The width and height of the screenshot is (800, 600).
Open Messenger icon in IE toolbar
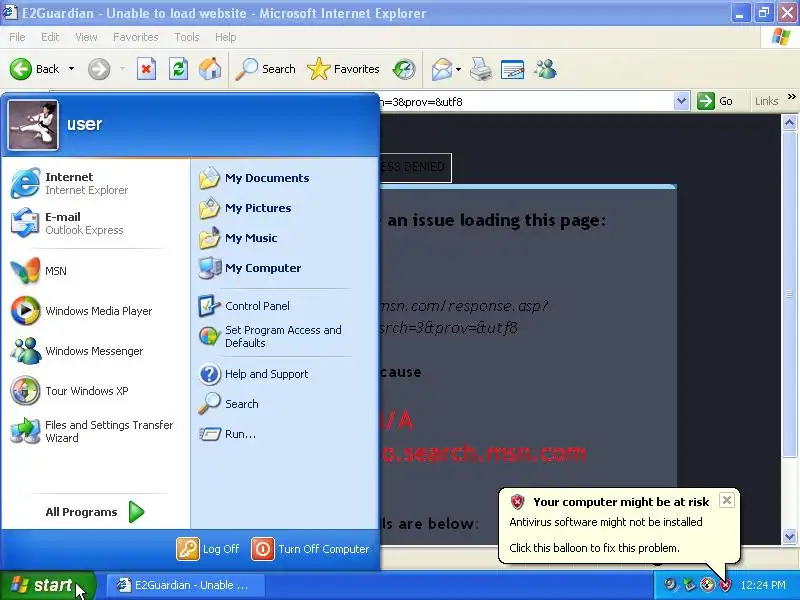coord(545,69)
